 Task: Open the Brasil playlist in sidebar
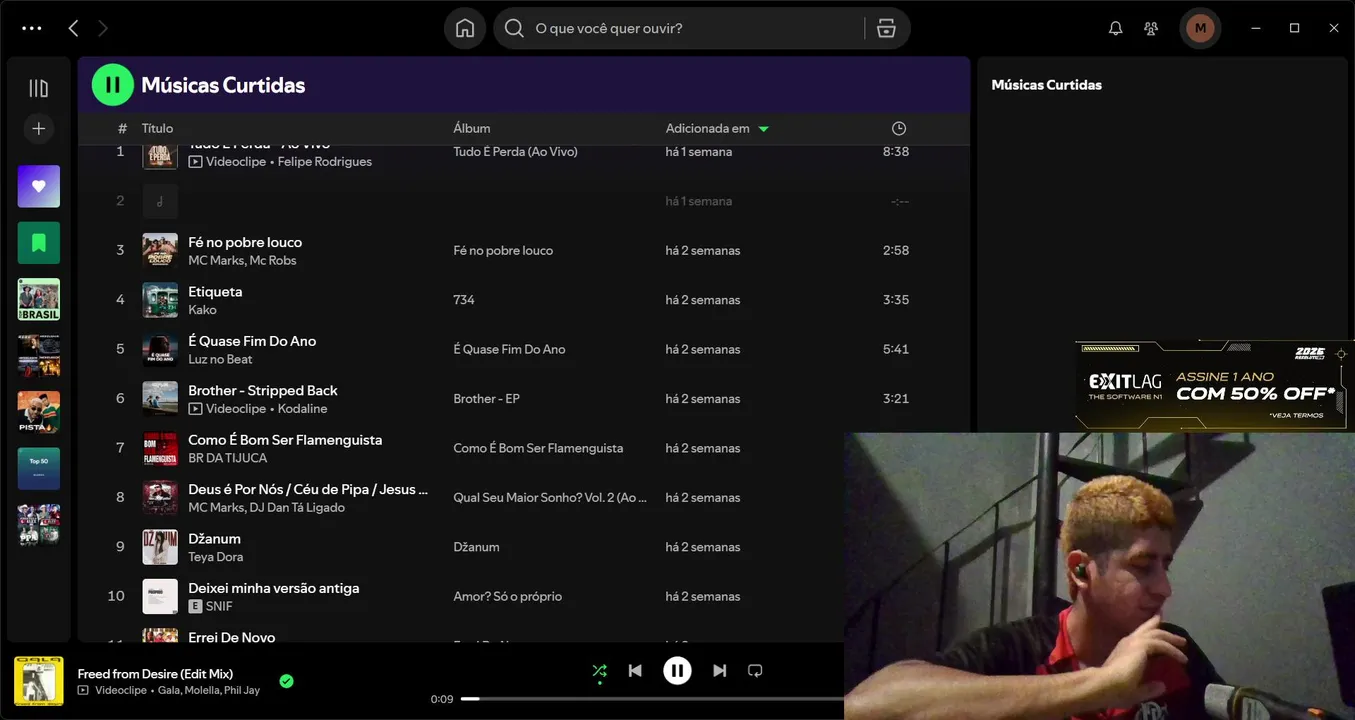[x=39, y=299]
